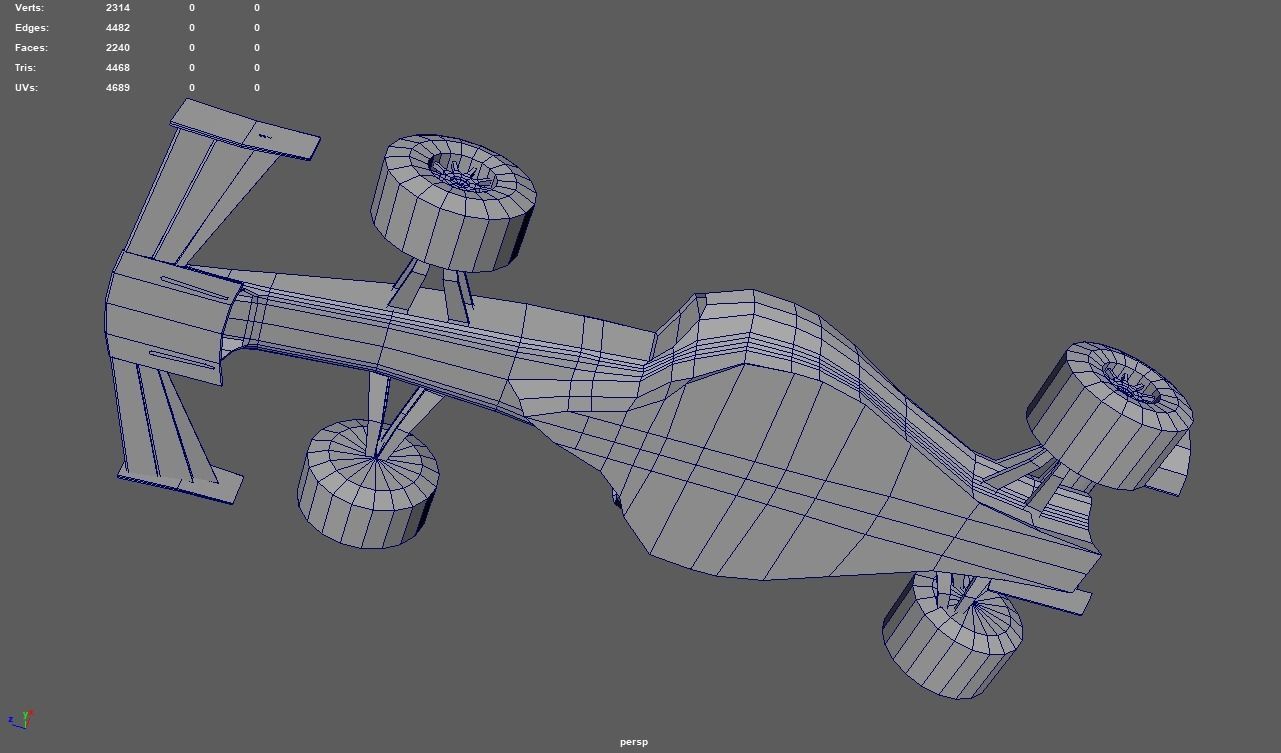Click the "Edges:" heads-up display label
This screenshot has height=753, width=1281.
click(x=32, y=28)
